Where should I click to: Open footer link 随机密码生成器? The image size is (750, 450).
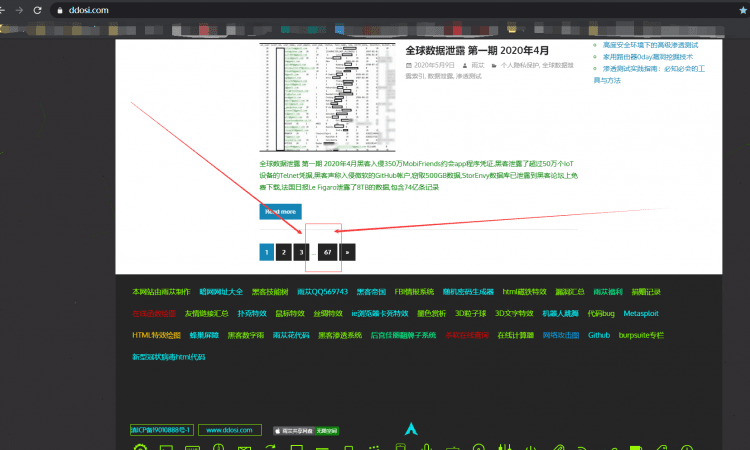pyautogui.click(x=468, y=292)
